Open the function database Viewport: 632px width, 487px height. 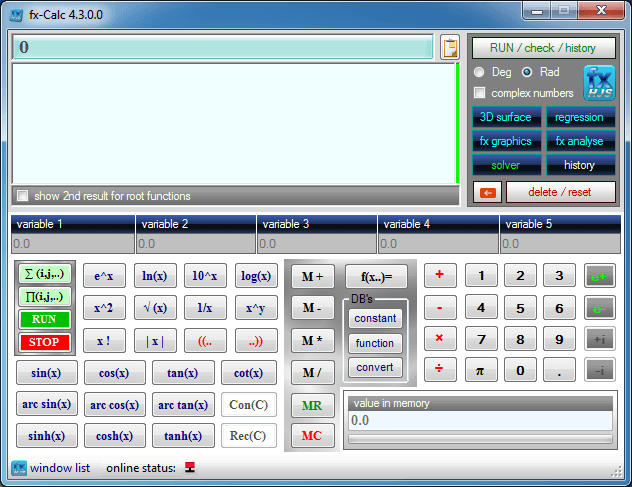(375, 343)
